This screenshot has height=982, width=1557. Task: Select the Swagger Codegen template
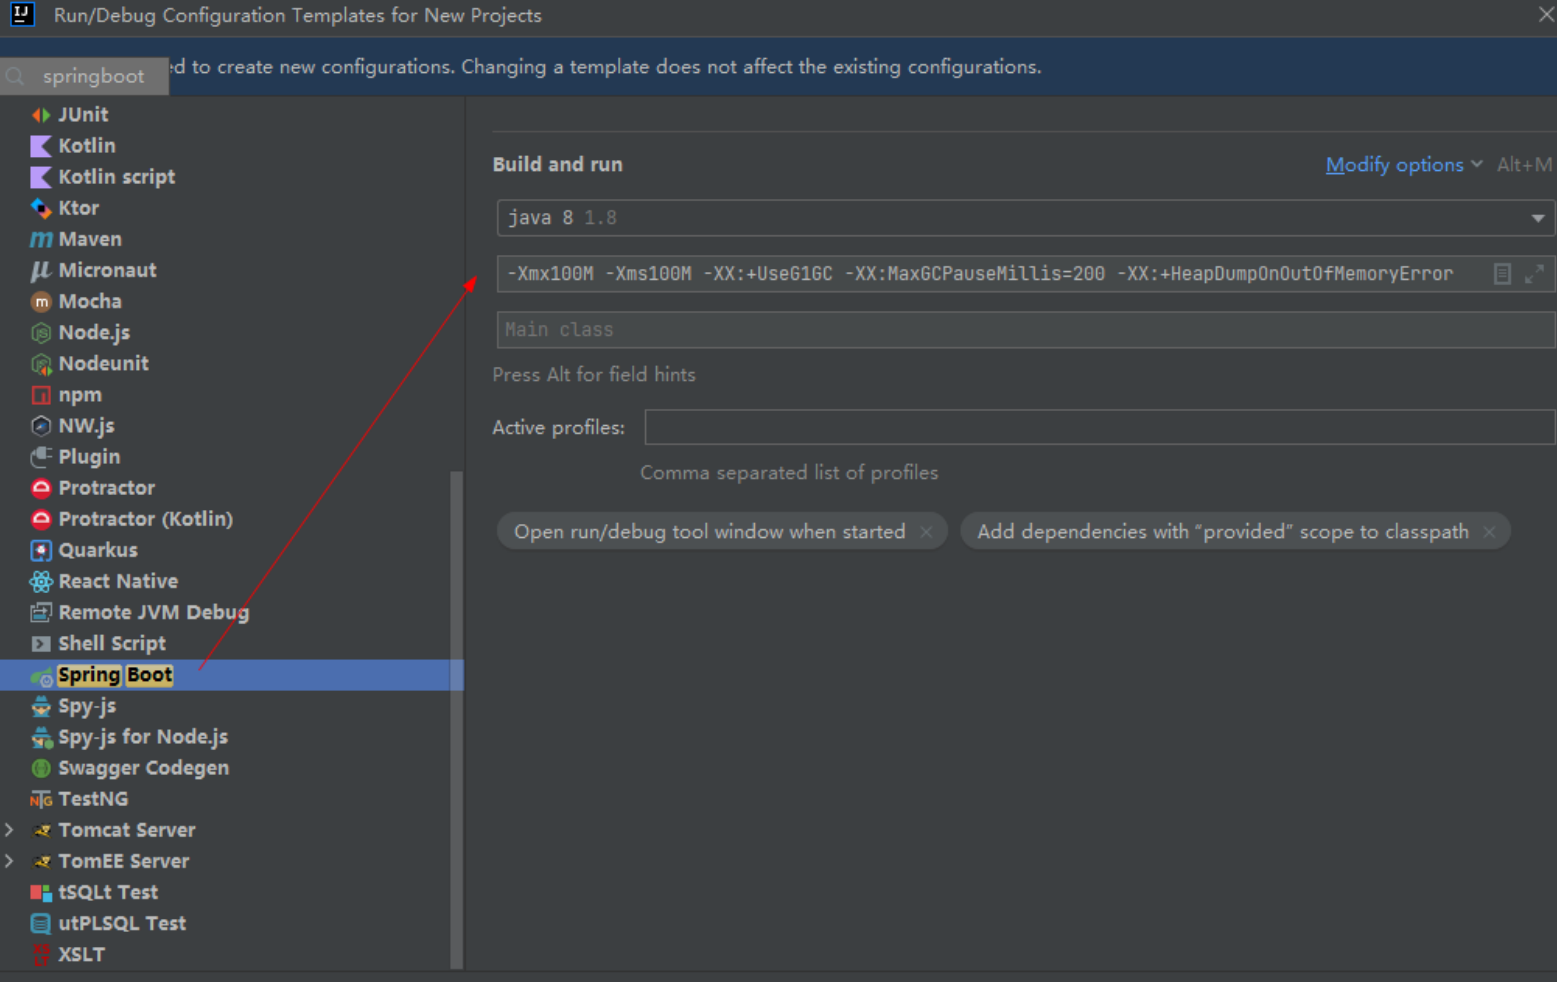(143, 768)
